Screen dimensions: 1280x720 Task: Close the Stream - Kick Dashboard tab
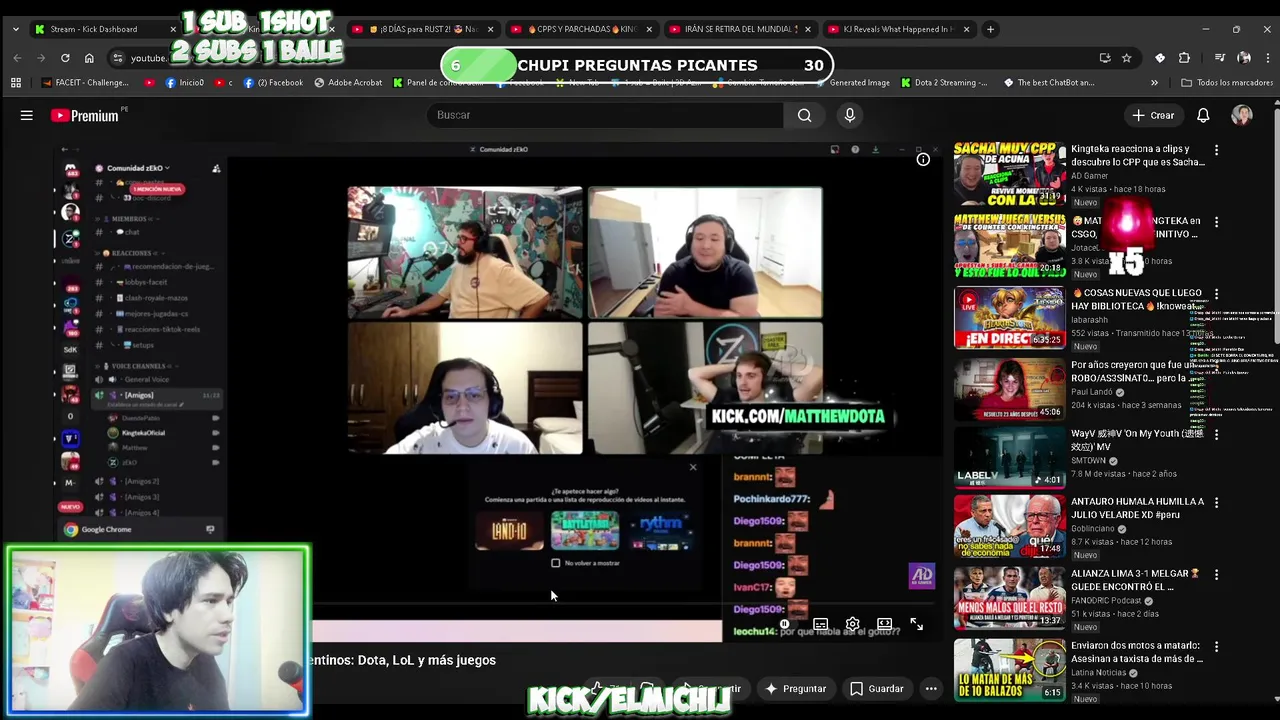click(172, 29)
